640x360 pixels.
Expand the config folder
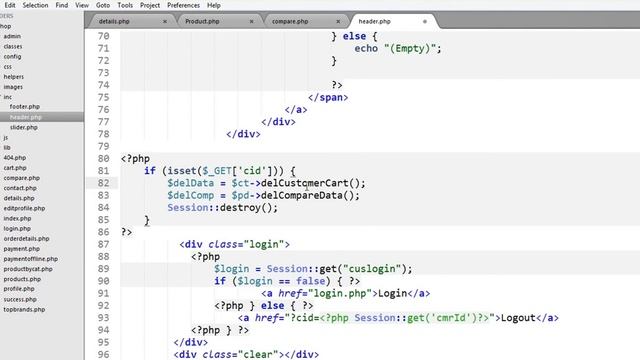tap(12, 57)
